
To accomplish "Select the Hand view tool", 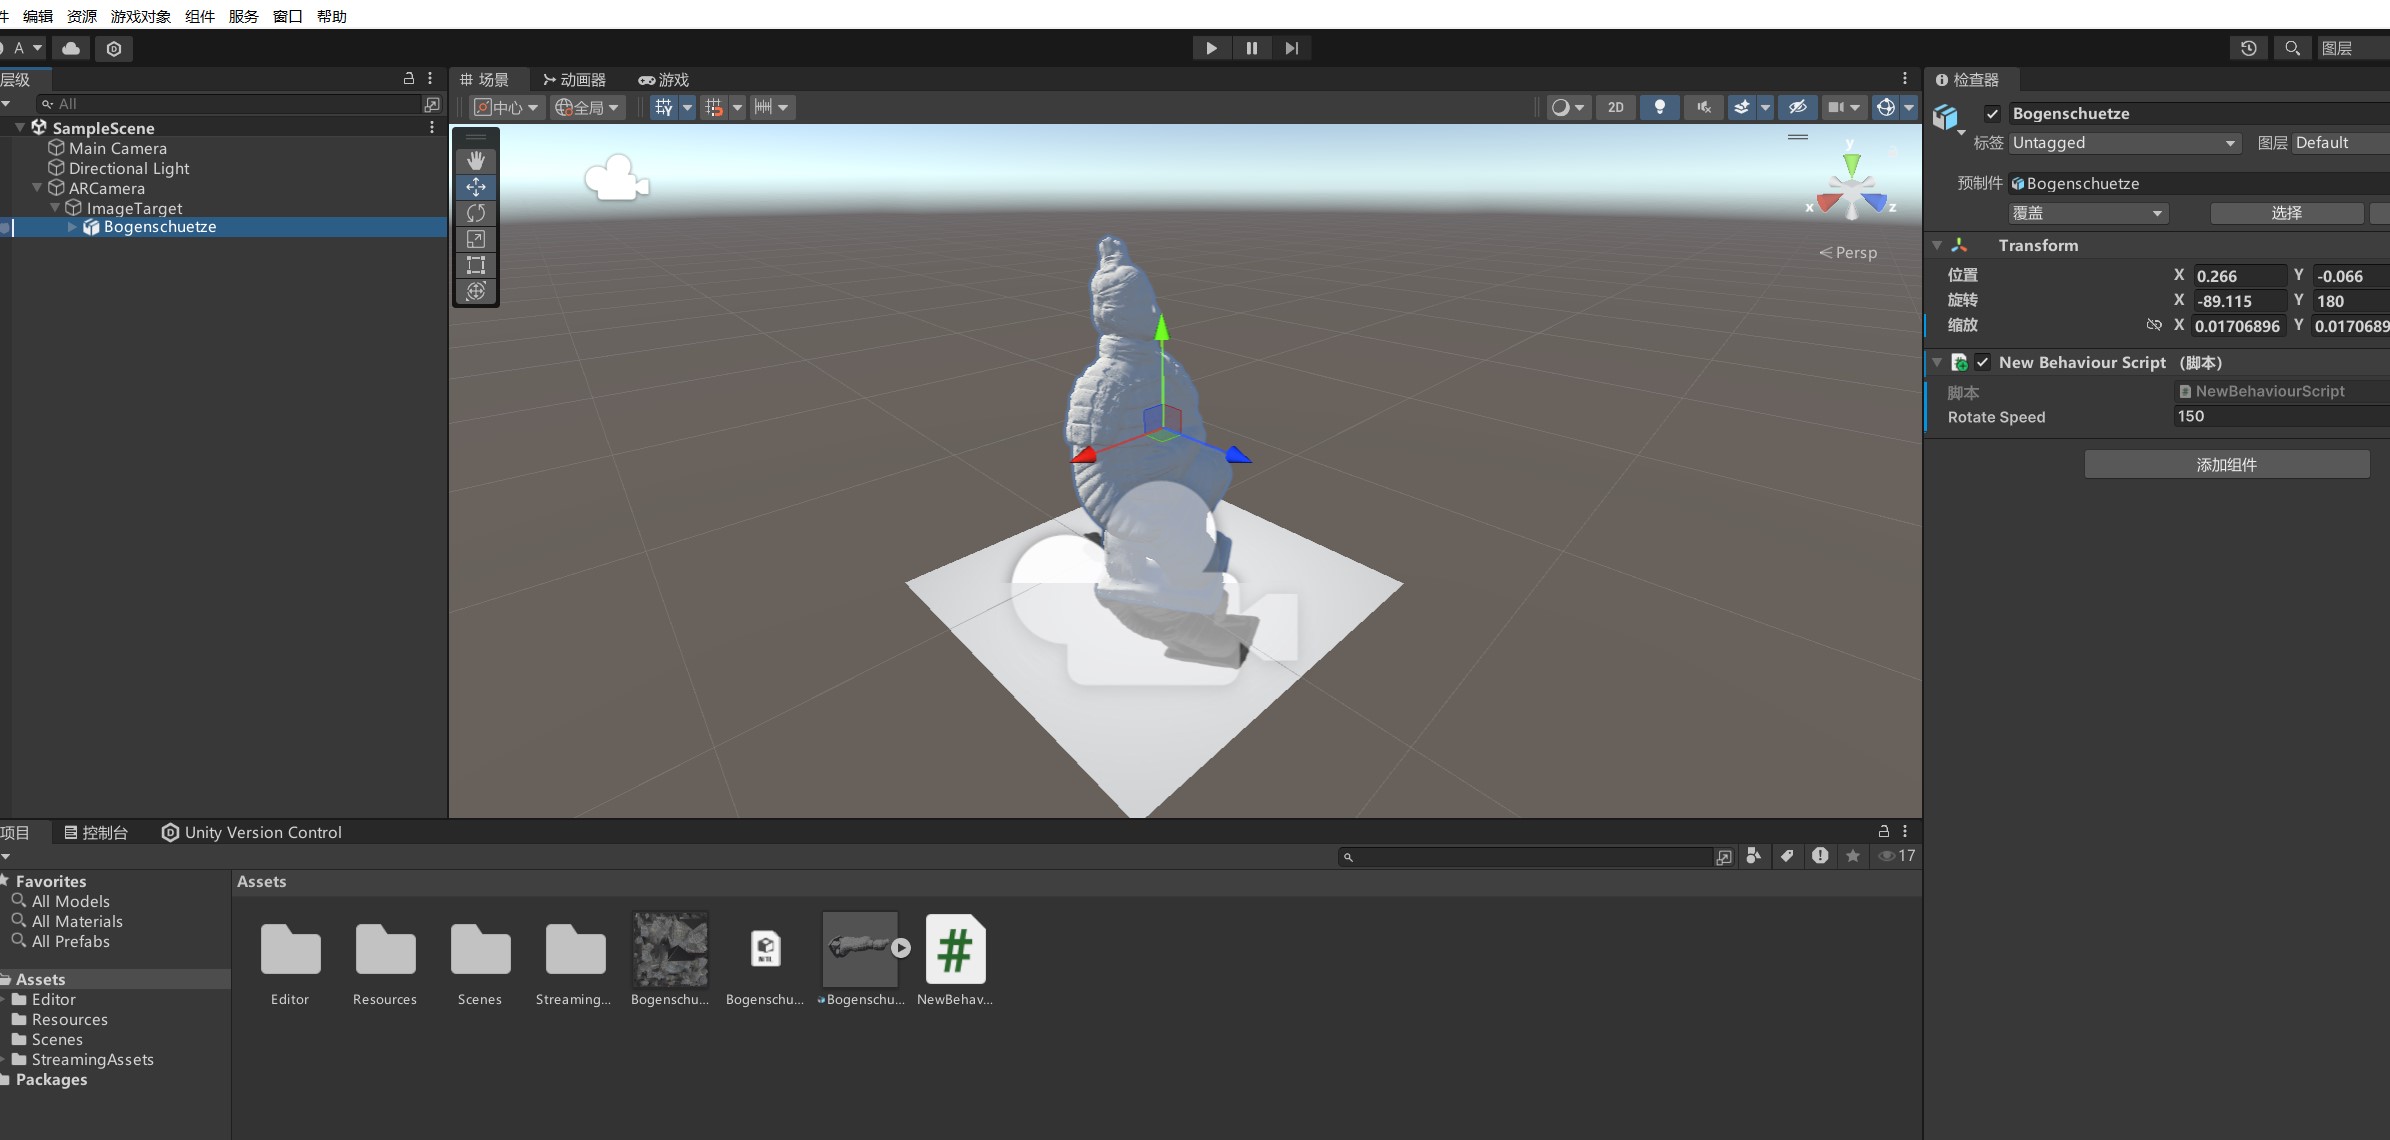I will (476, 160).
